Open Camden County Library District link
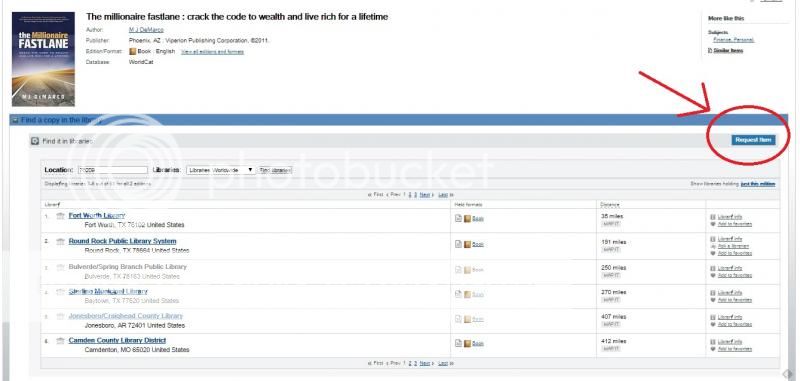This screenshot has width=800, height=381. [x=117, y=340]
